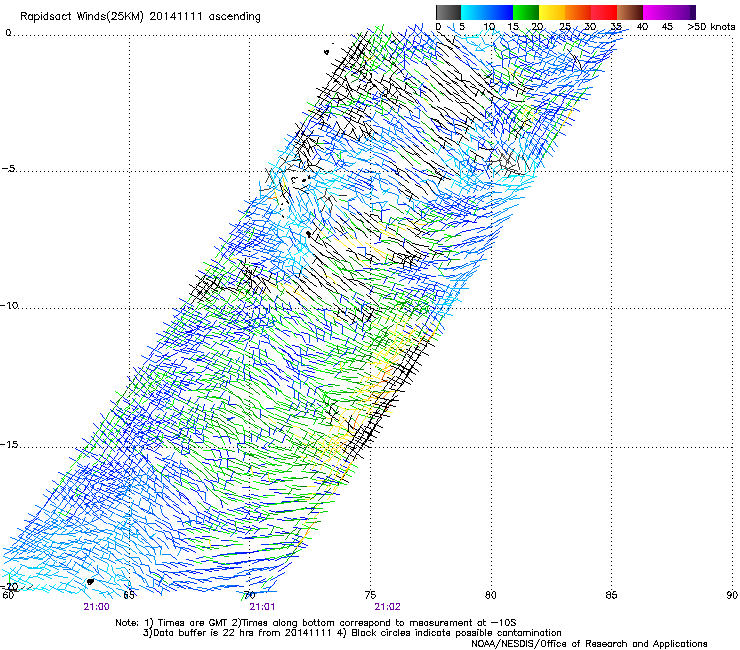Click the longitude 75 axis label
The image size is (740, 650).
pos(370,595)
